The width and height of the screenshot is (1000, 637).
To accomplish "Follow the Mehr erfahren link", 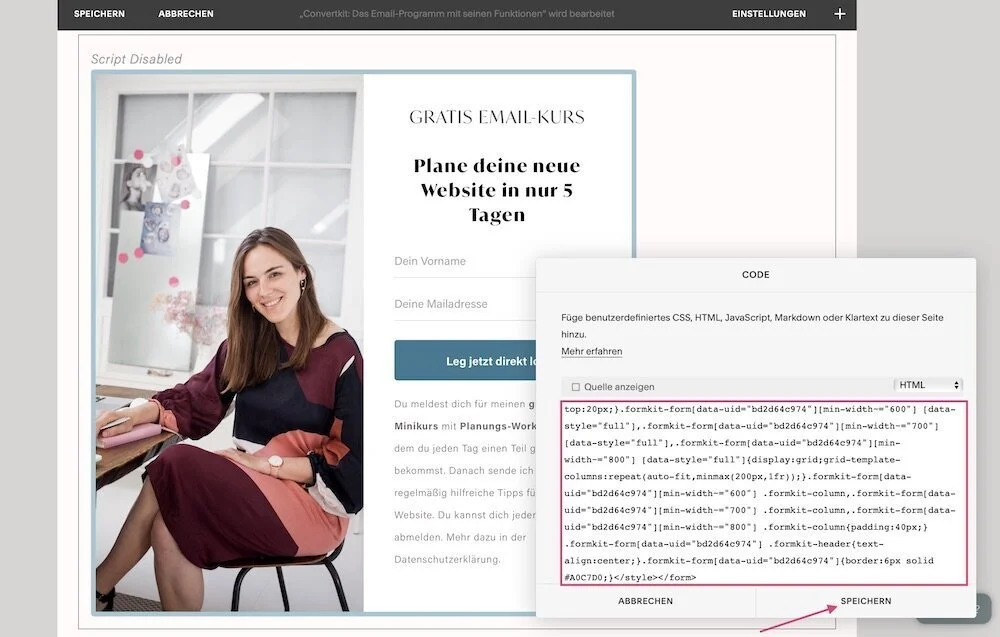I will [x=591, y=351].
